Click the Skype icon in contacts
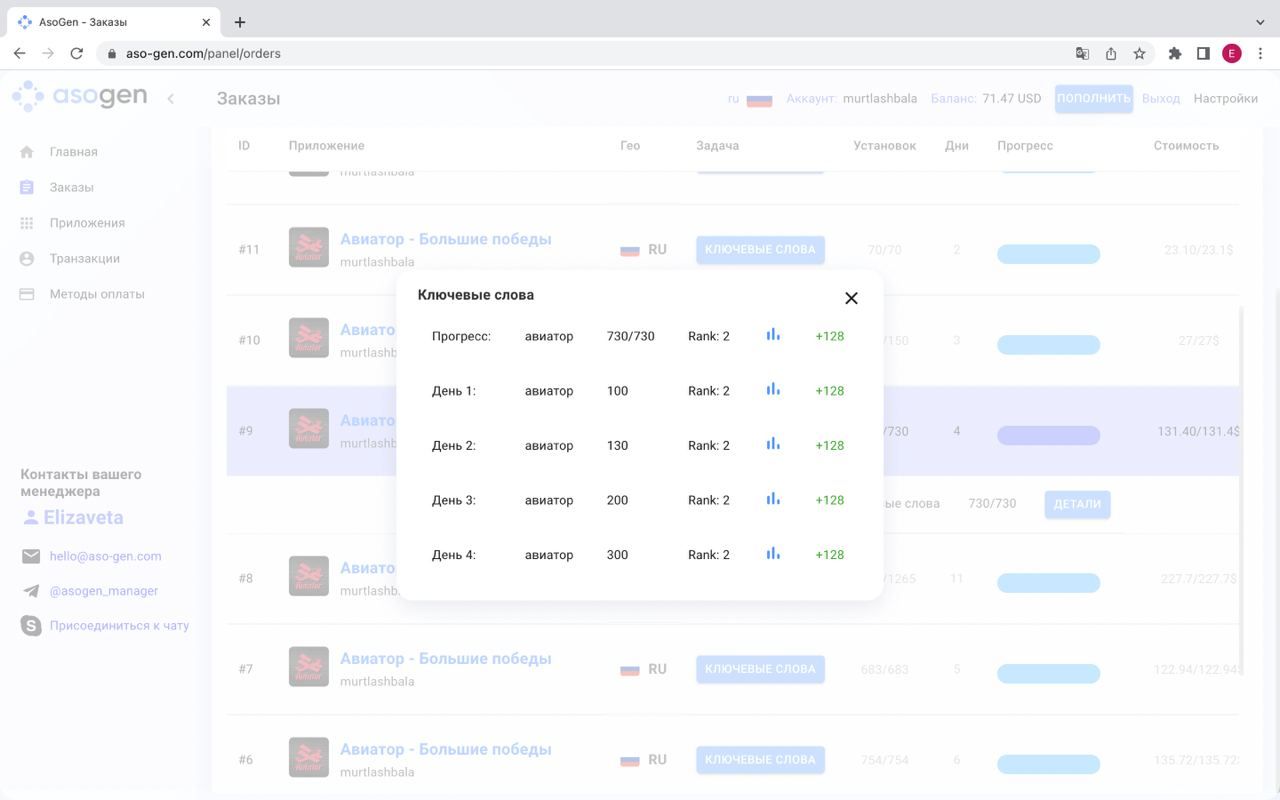 click(31, 625)
